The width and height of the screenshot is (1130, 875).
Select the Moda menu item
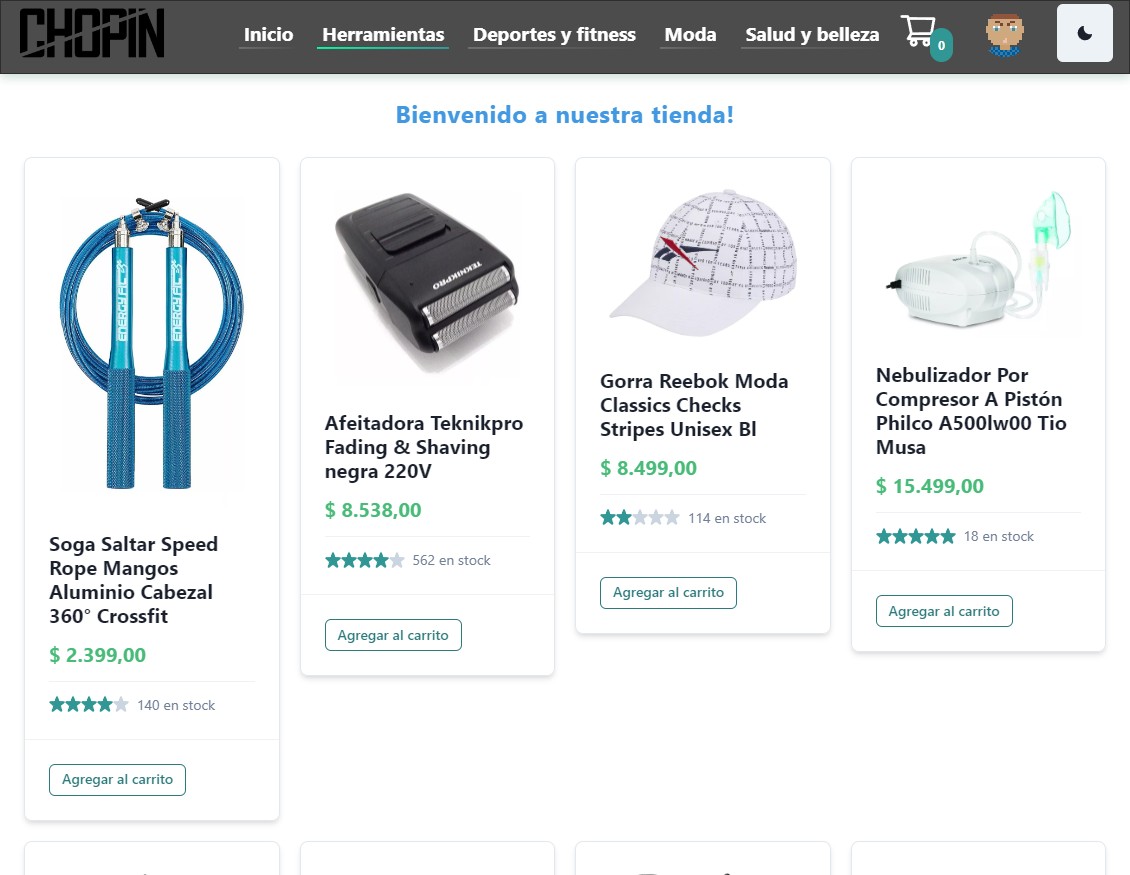(x=690, y=35)
